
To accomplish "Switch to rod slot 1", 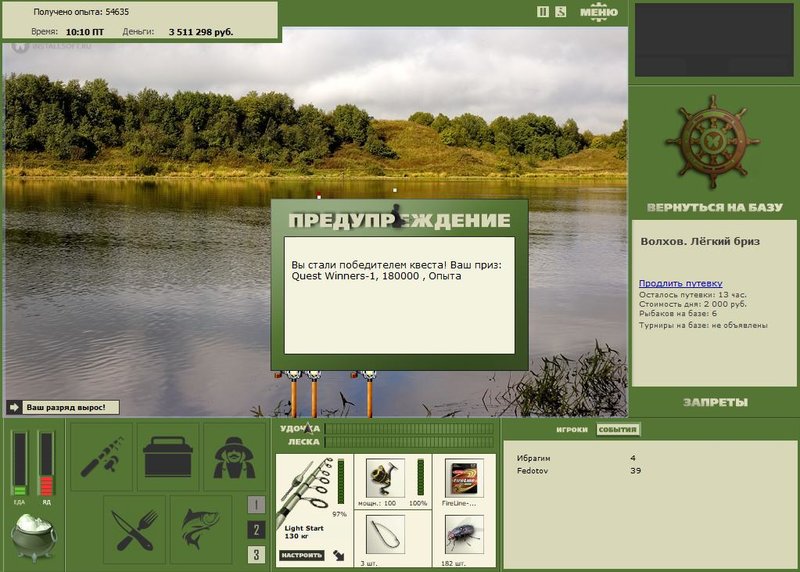I will pos(256,505).
